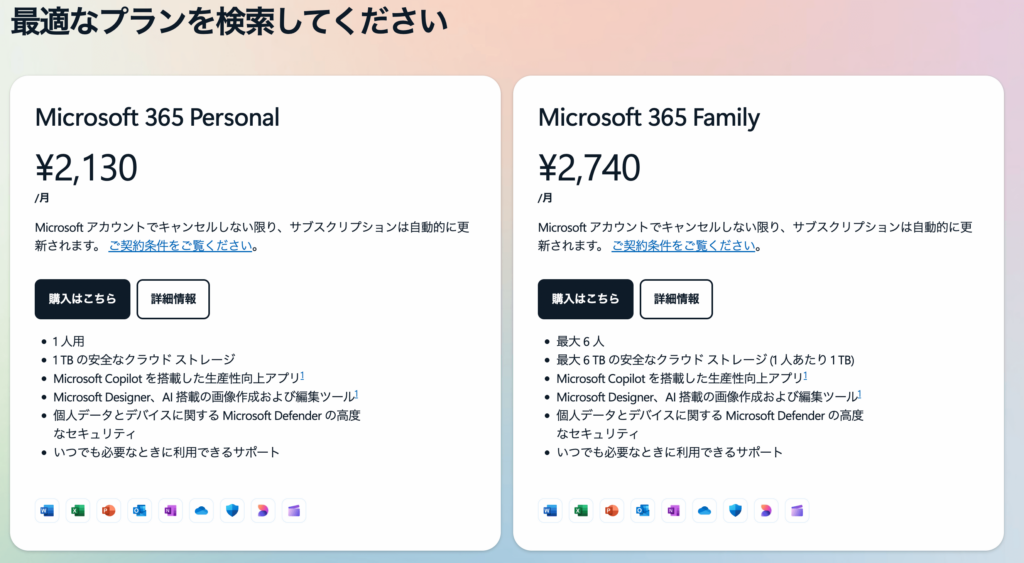Click Outlook icon in the Personal card
The width and height of the screenshot is (1024, 563).
coord(140,511)
